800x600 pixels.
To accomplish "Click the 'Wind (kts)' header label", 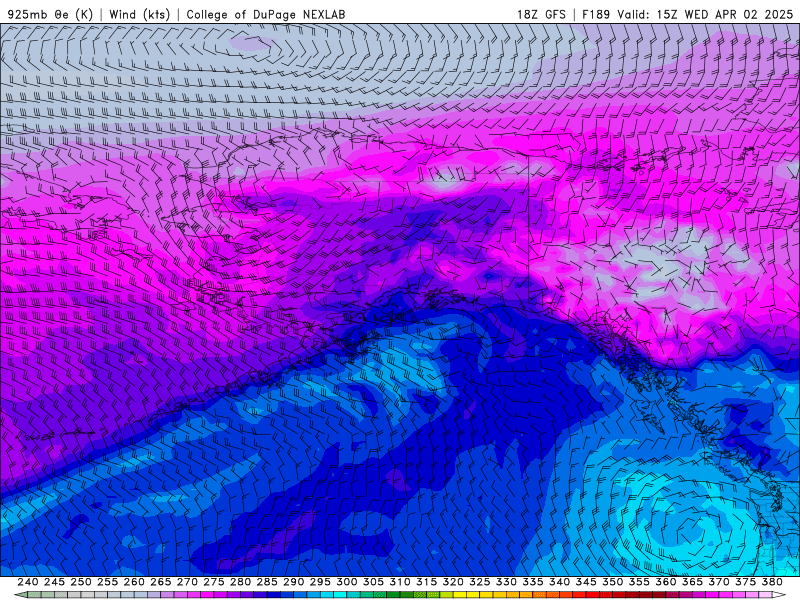I will coord(139,14).
